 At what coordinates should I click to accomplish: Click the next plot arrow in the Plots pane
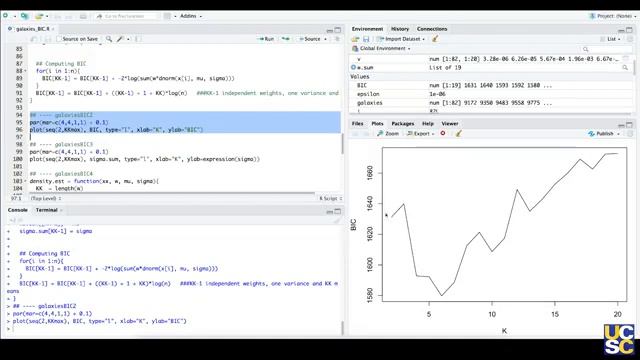click(x=366, y=133)
